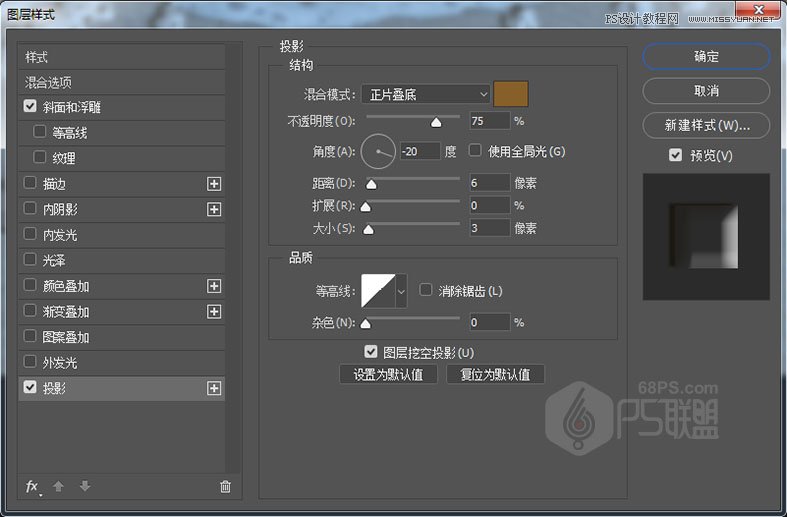Check the 颜色叠加 effect checkbox
The width and height of the screenshot is (787, 517).
tap(30, 285)
